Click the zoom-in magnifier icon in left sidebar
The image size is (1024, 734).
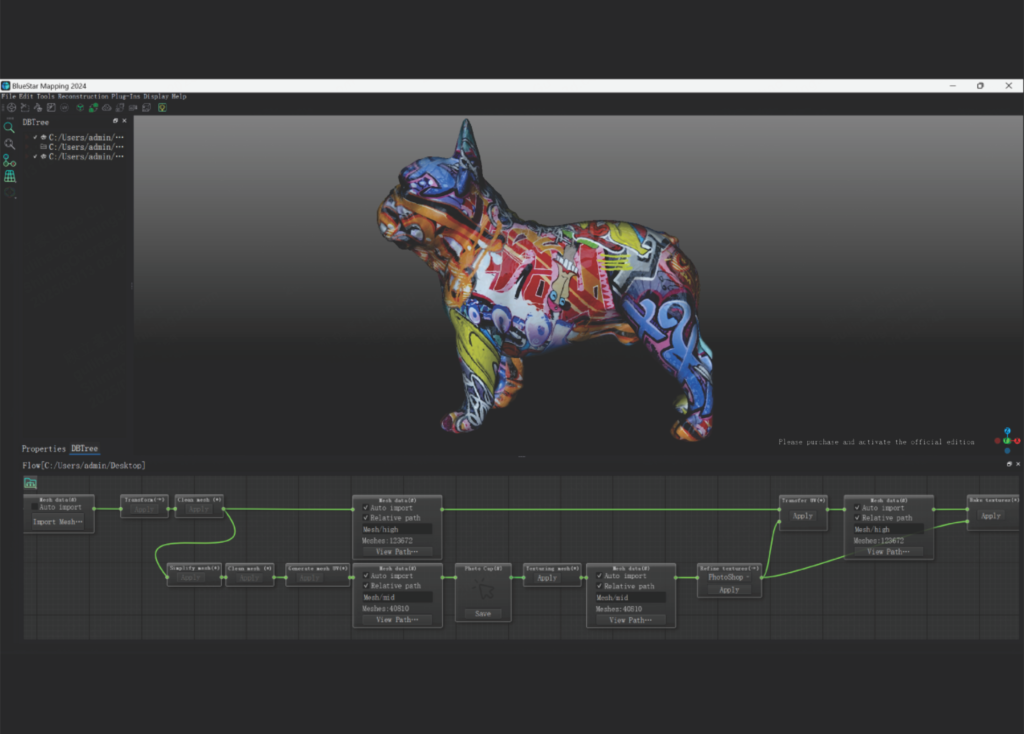click(x=9, y=144)
